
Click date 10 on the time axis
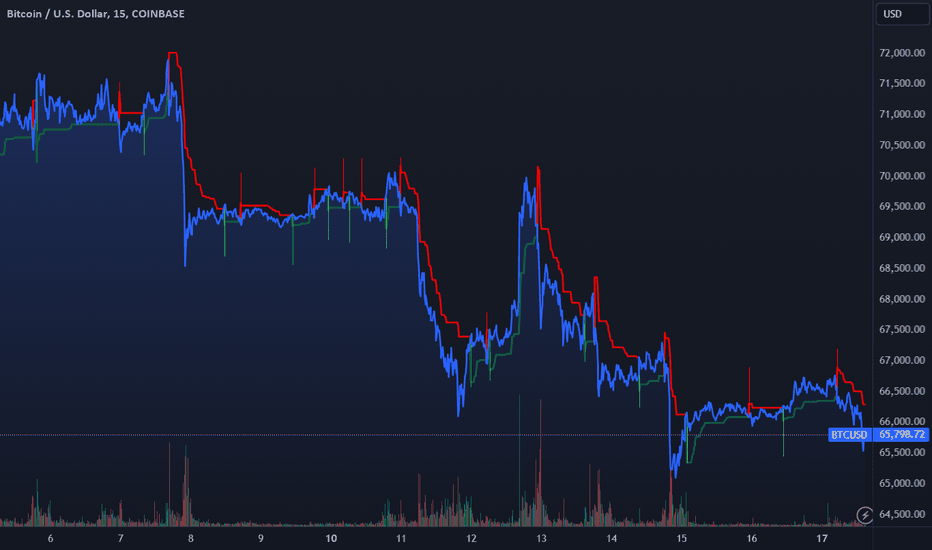click(x=331, y=539)
